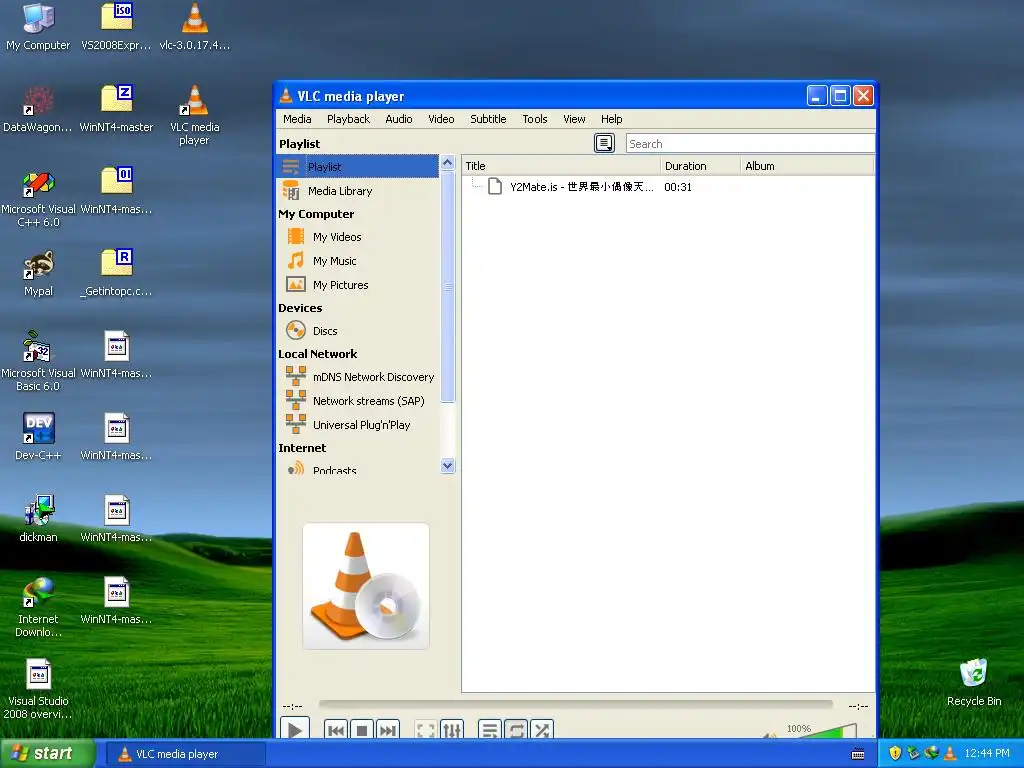Click the VLC cone system tray icon
This screenshot has height=768, width=1024.
(950, 754)
